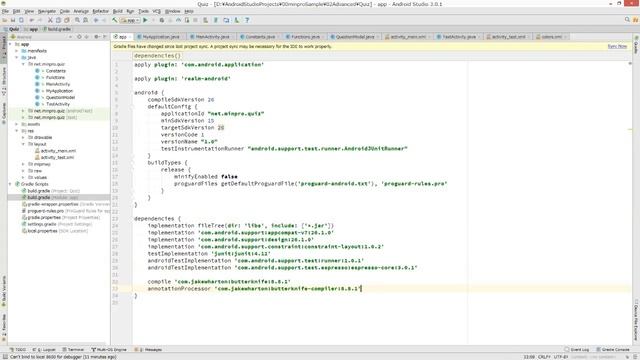Switch to MyApplication.java editor tab
This screenshot has width=640, height=360.
(160, 37)
